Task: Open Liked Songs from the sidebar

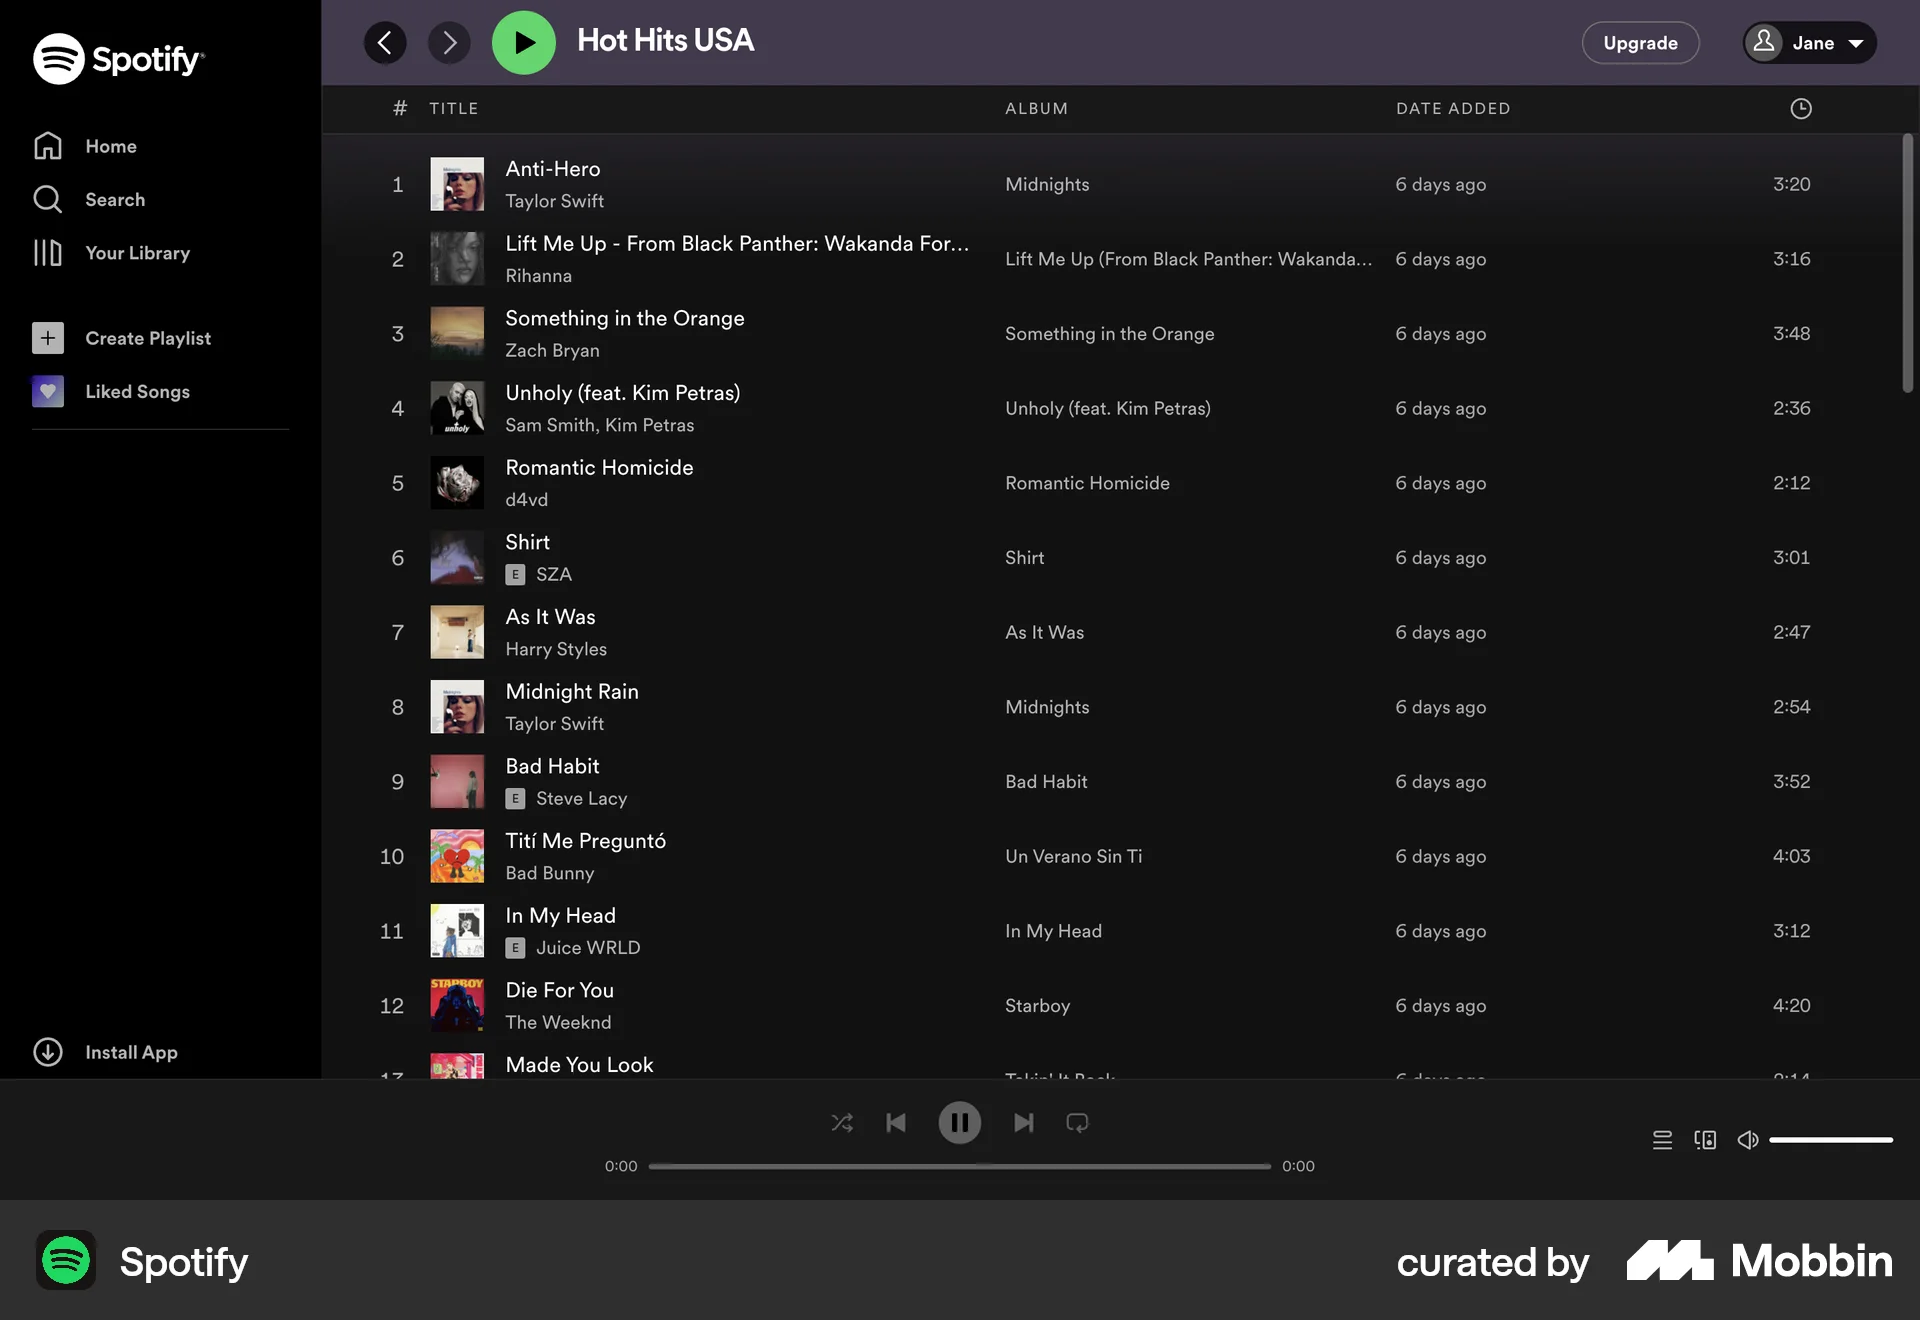Action: [137, 391]
